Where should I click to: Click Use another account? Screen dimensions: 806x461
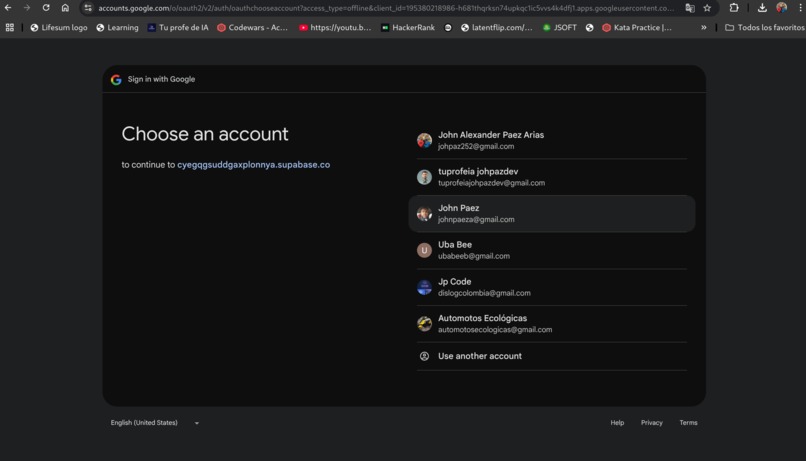pos(552,356)
